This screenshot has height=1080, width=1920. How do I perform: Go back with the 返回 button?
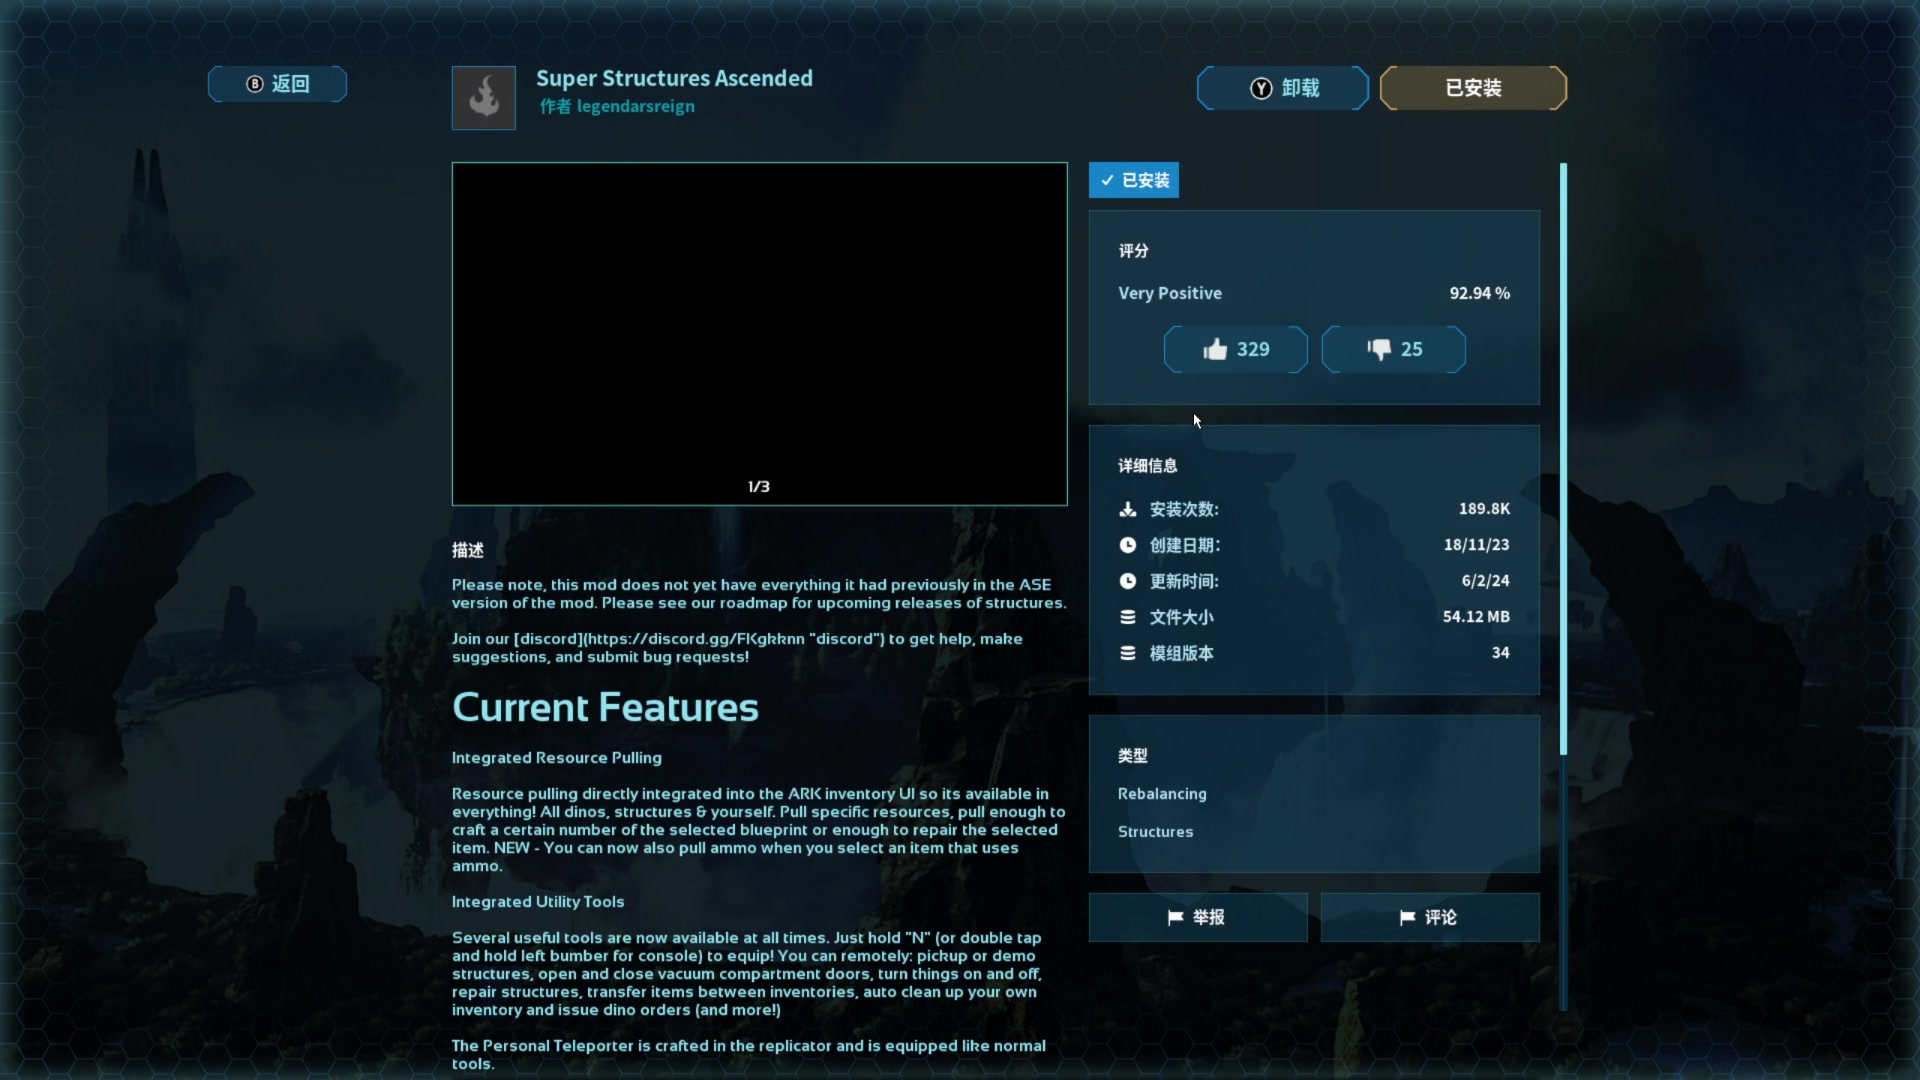click(278, 84)
